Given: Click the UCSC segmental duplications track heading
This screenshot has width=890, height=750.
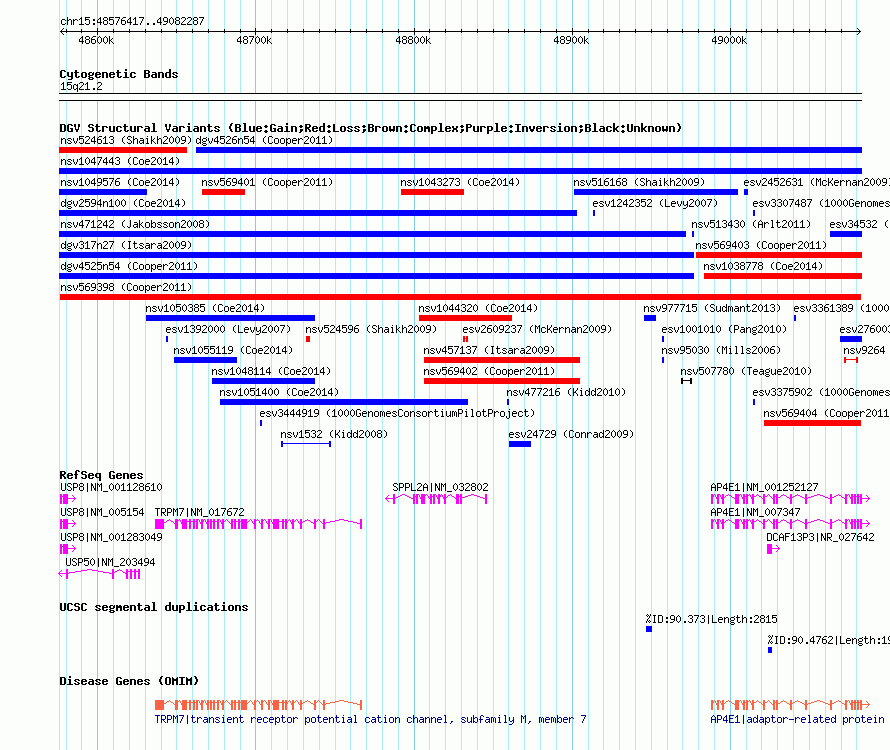Looking at the screenshot, I should (154, 607).
